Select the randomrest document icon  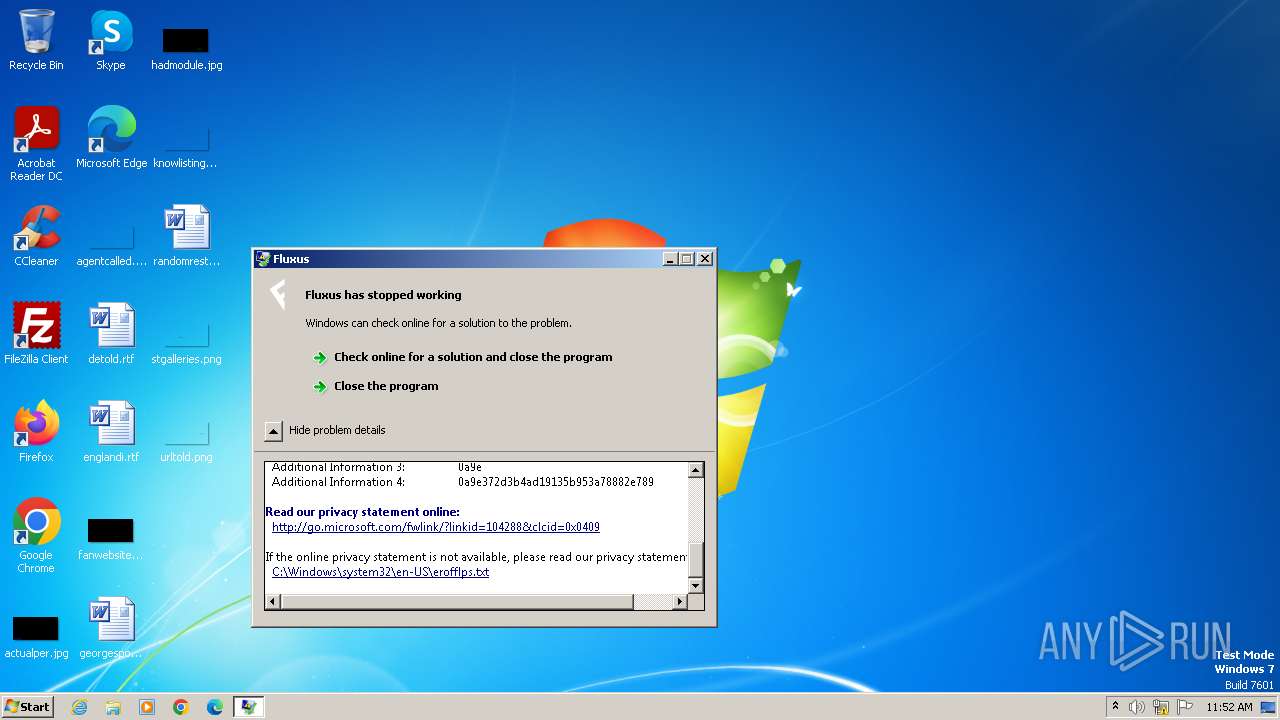pos(186,236)
